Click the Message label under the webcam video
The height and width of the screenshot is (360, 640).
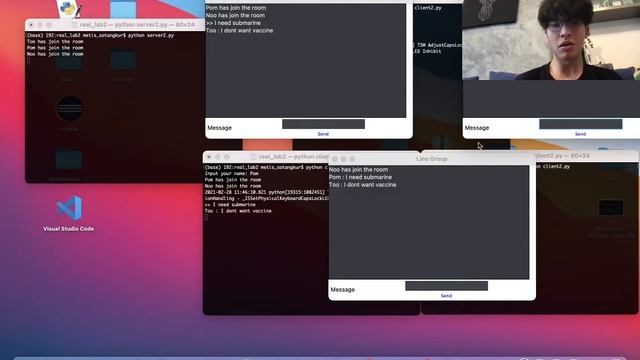[x=477, y=128]
